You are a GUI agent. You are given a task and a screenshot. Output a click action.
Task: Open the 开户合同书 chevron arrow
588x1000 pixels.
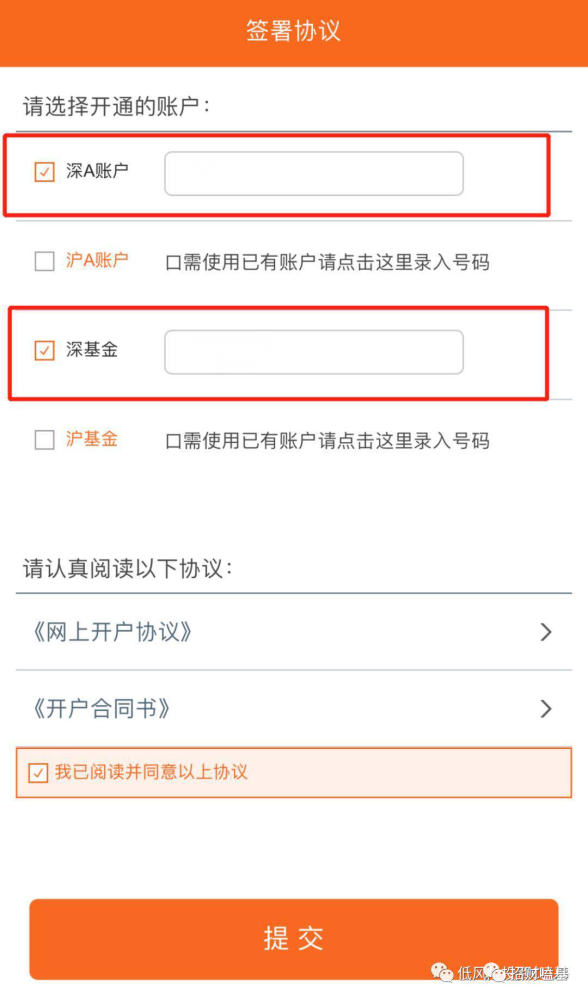(x=546, y=709)
